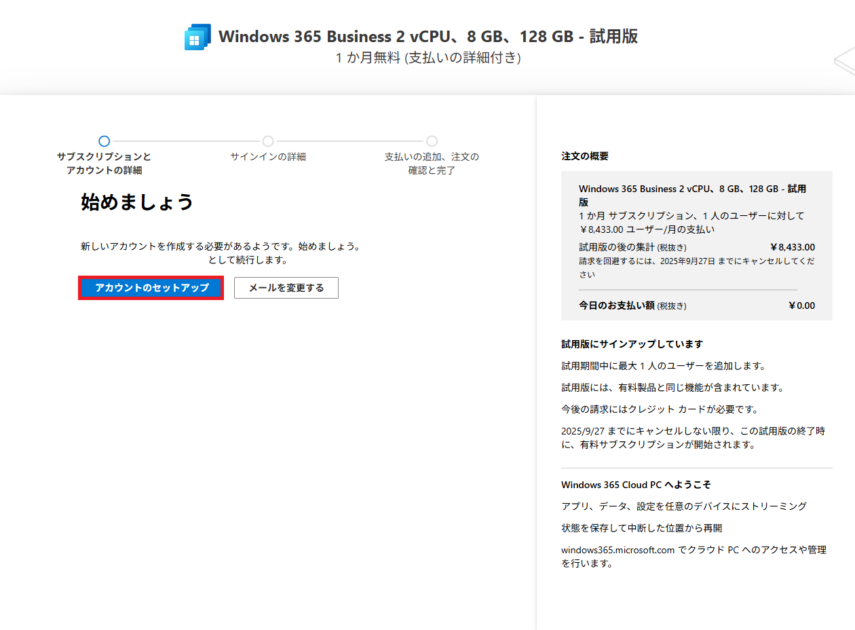Click the cancellation notice 2025年9月27日 までにキャンセル
This screenshot has width=855, height=630.
coord(697,268)
